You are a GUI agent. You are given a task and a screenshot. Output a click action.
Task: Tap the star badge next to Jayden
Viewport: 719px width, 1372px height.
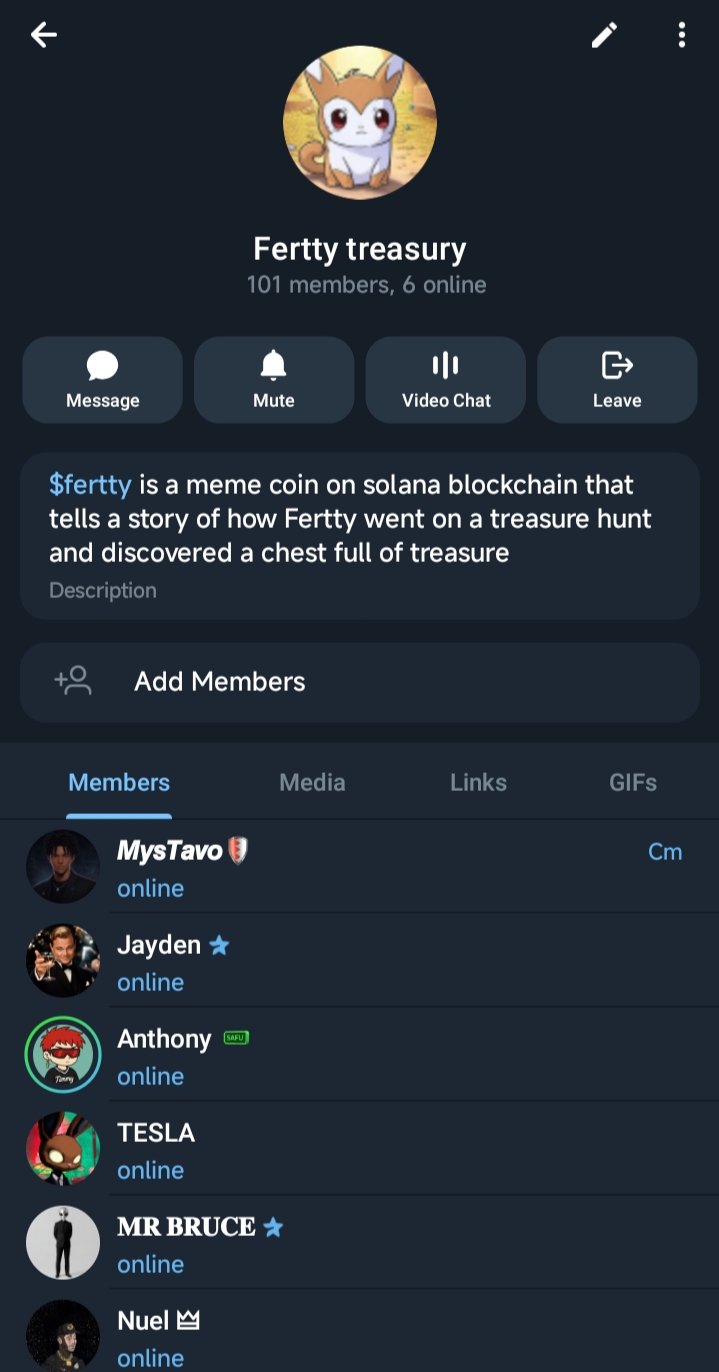point(219,943)
